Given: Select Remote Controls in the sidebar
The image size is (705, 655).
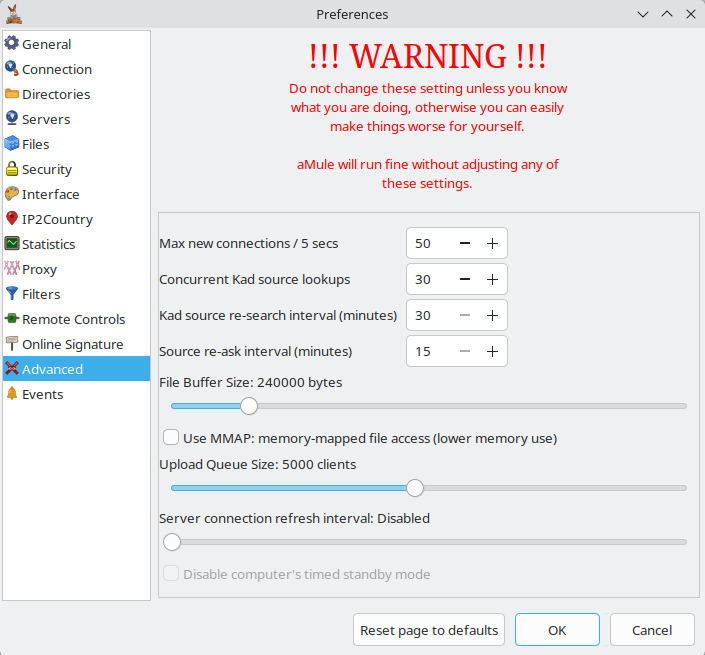Looking at the screenshot, I should point(76,319).
